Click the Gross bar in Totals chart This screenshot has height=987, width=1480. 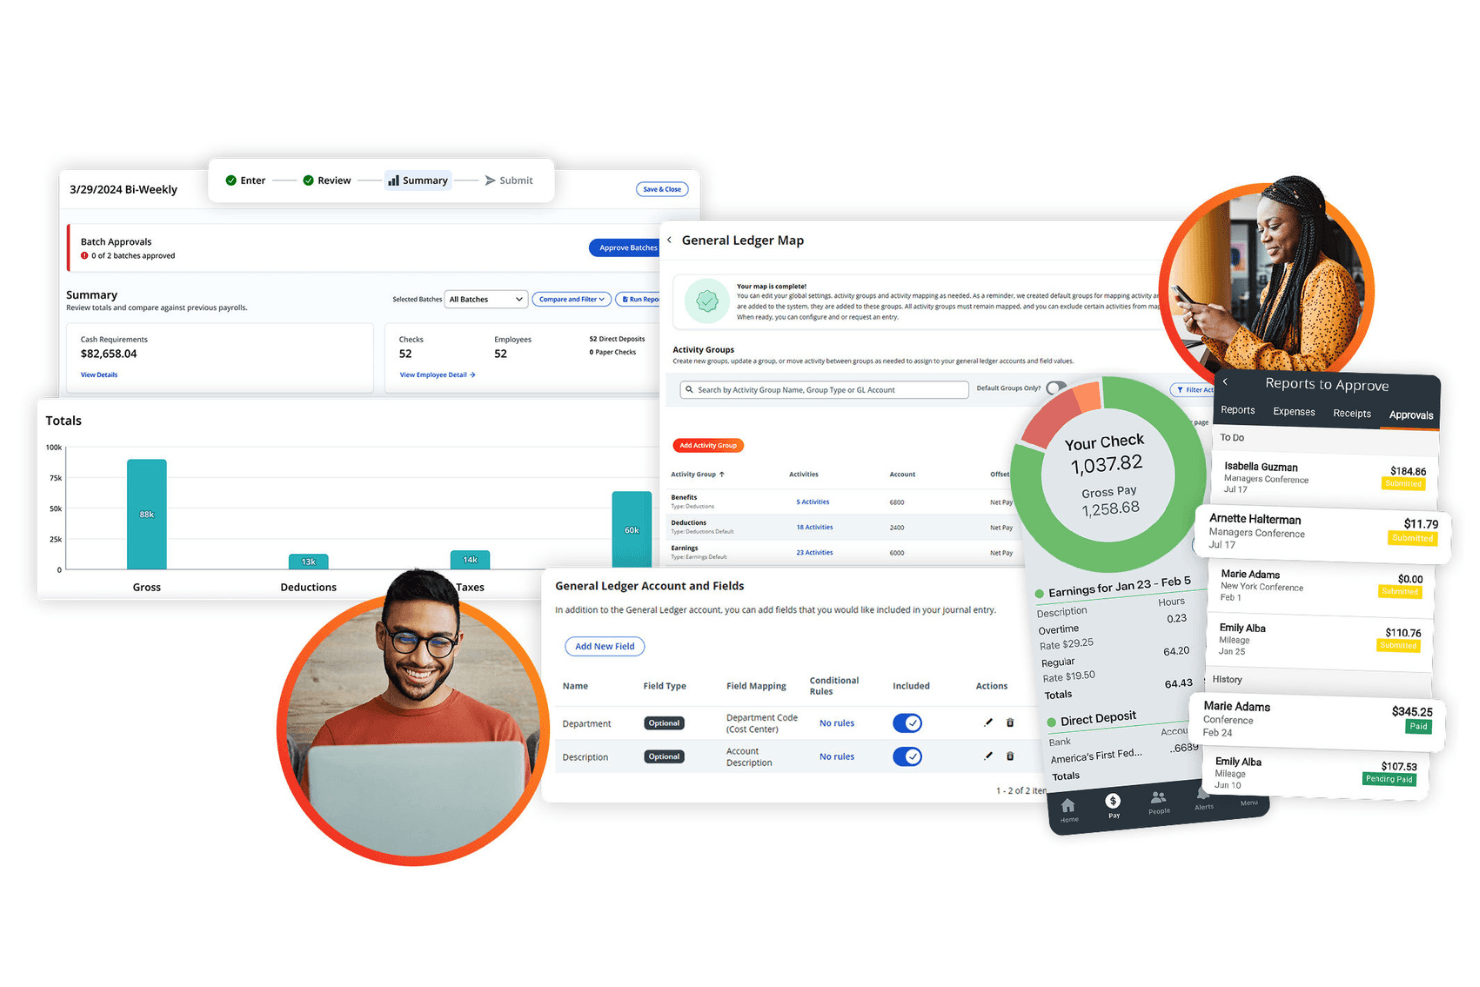click(147, 514)
